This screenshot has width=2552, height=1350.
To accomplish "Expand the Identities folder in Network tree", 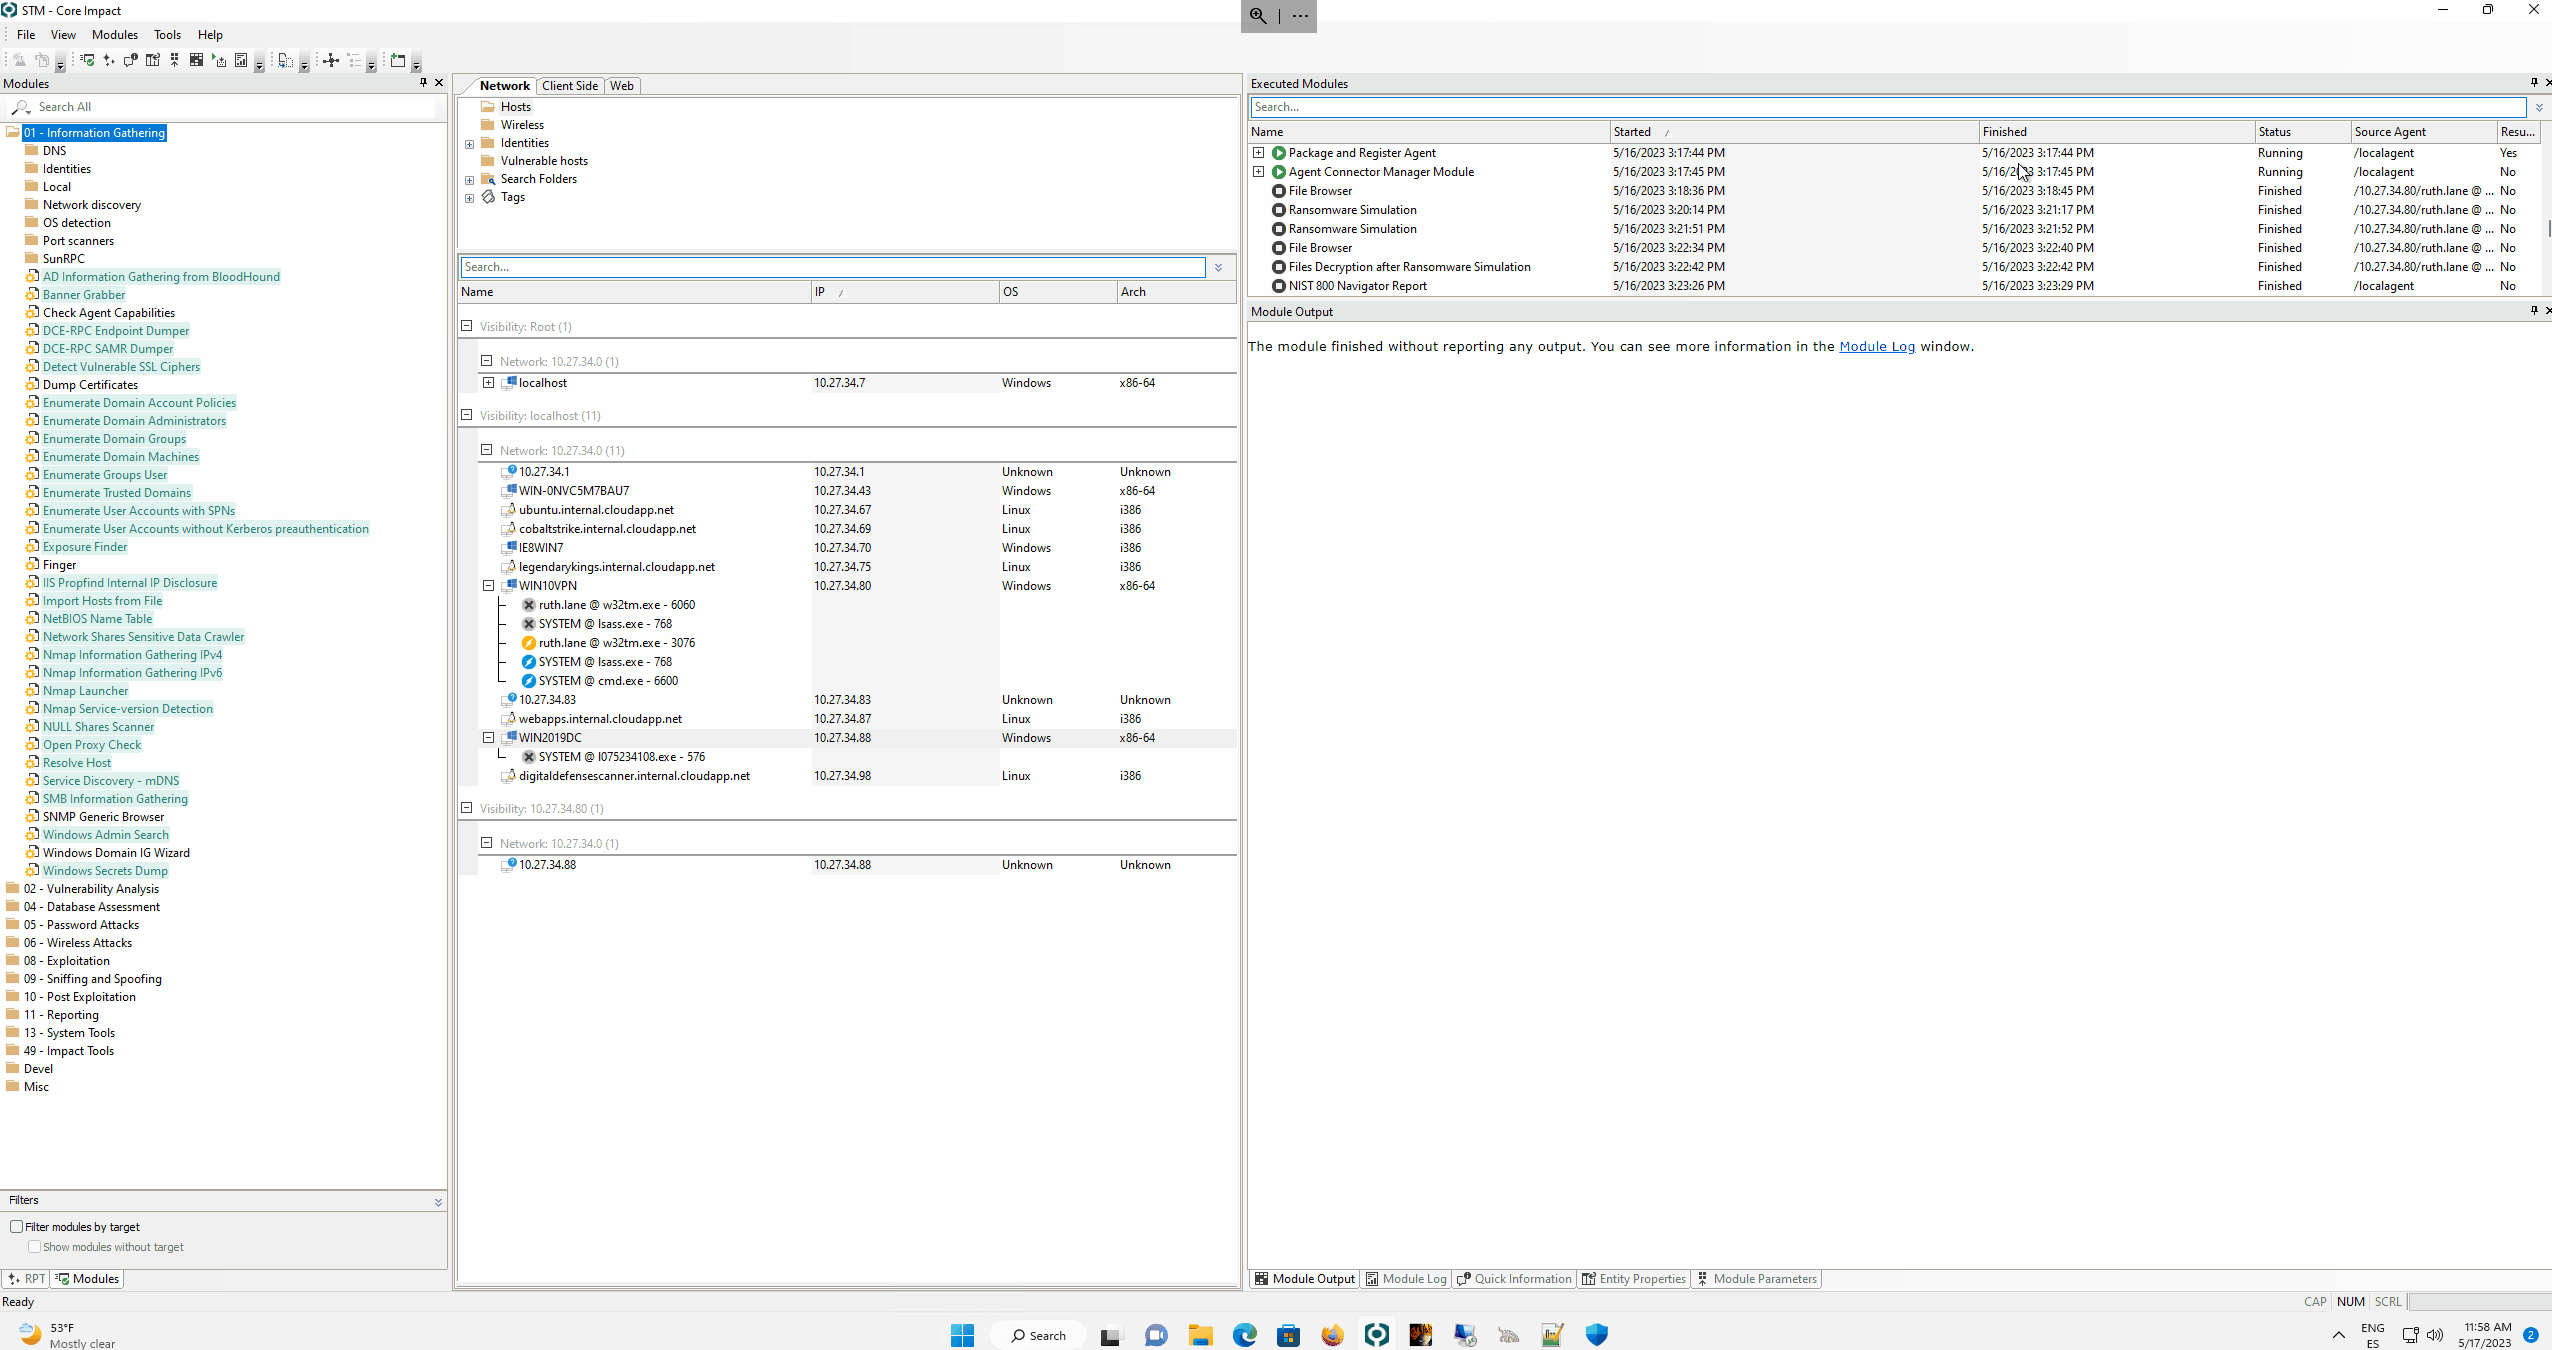I will tap(470, 144).
